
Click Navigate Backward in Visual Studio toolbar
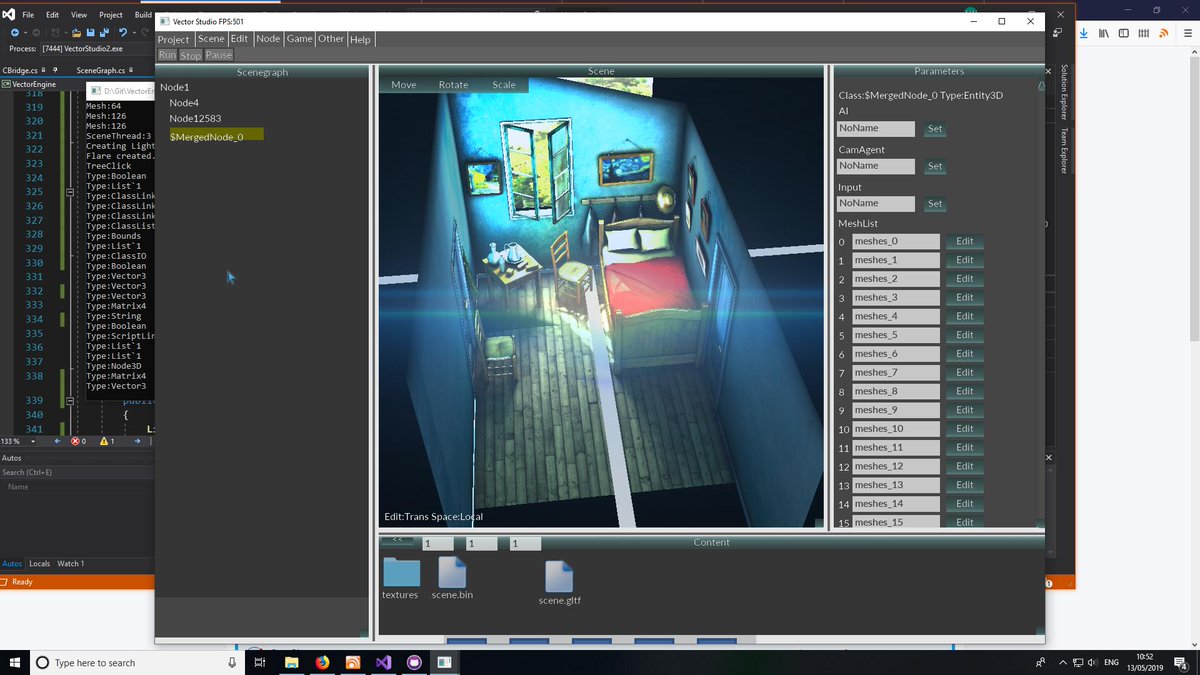point(14,32)
